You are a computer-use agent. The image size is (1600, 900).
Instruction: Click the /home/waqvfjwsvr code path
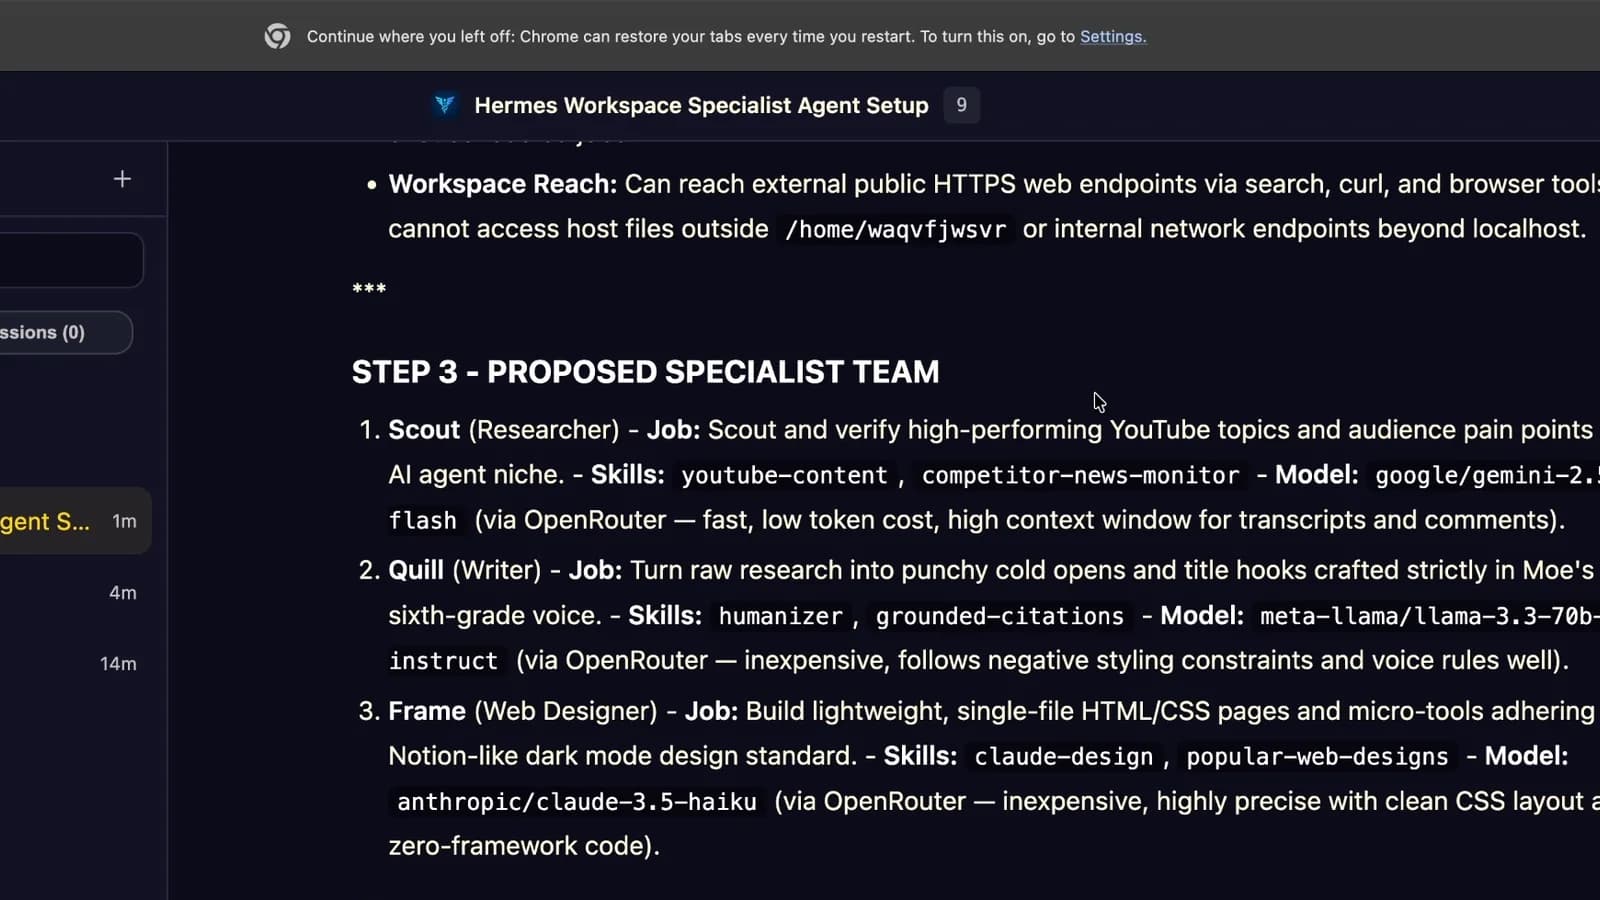[896, 229]
